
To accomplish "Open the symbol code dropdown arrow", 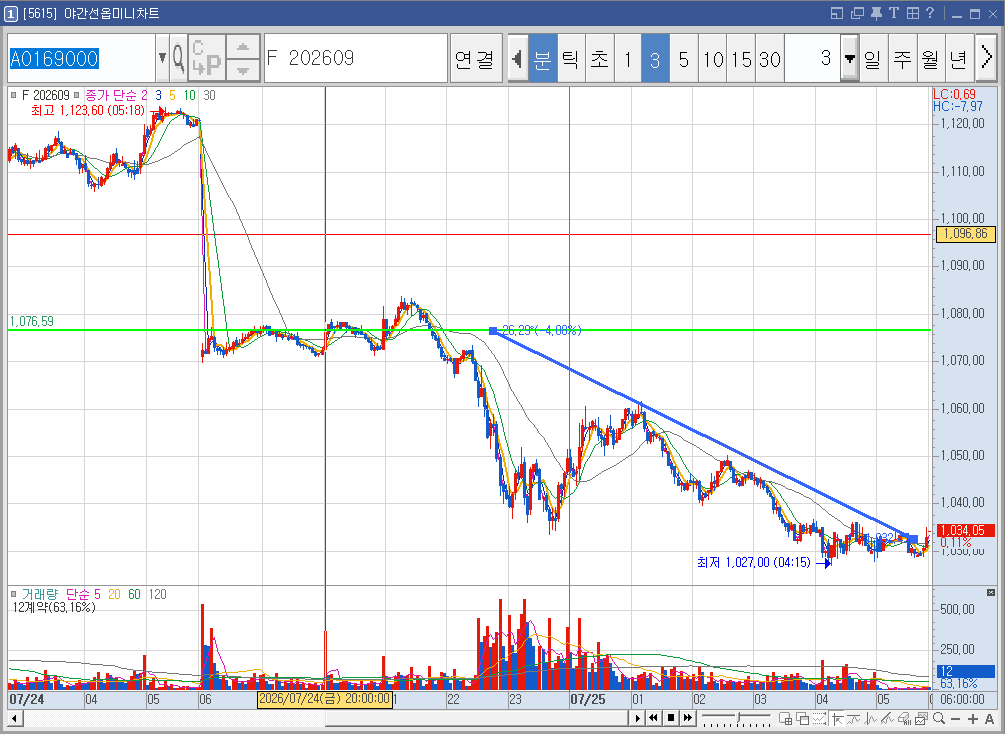I will tap(162, 58).
